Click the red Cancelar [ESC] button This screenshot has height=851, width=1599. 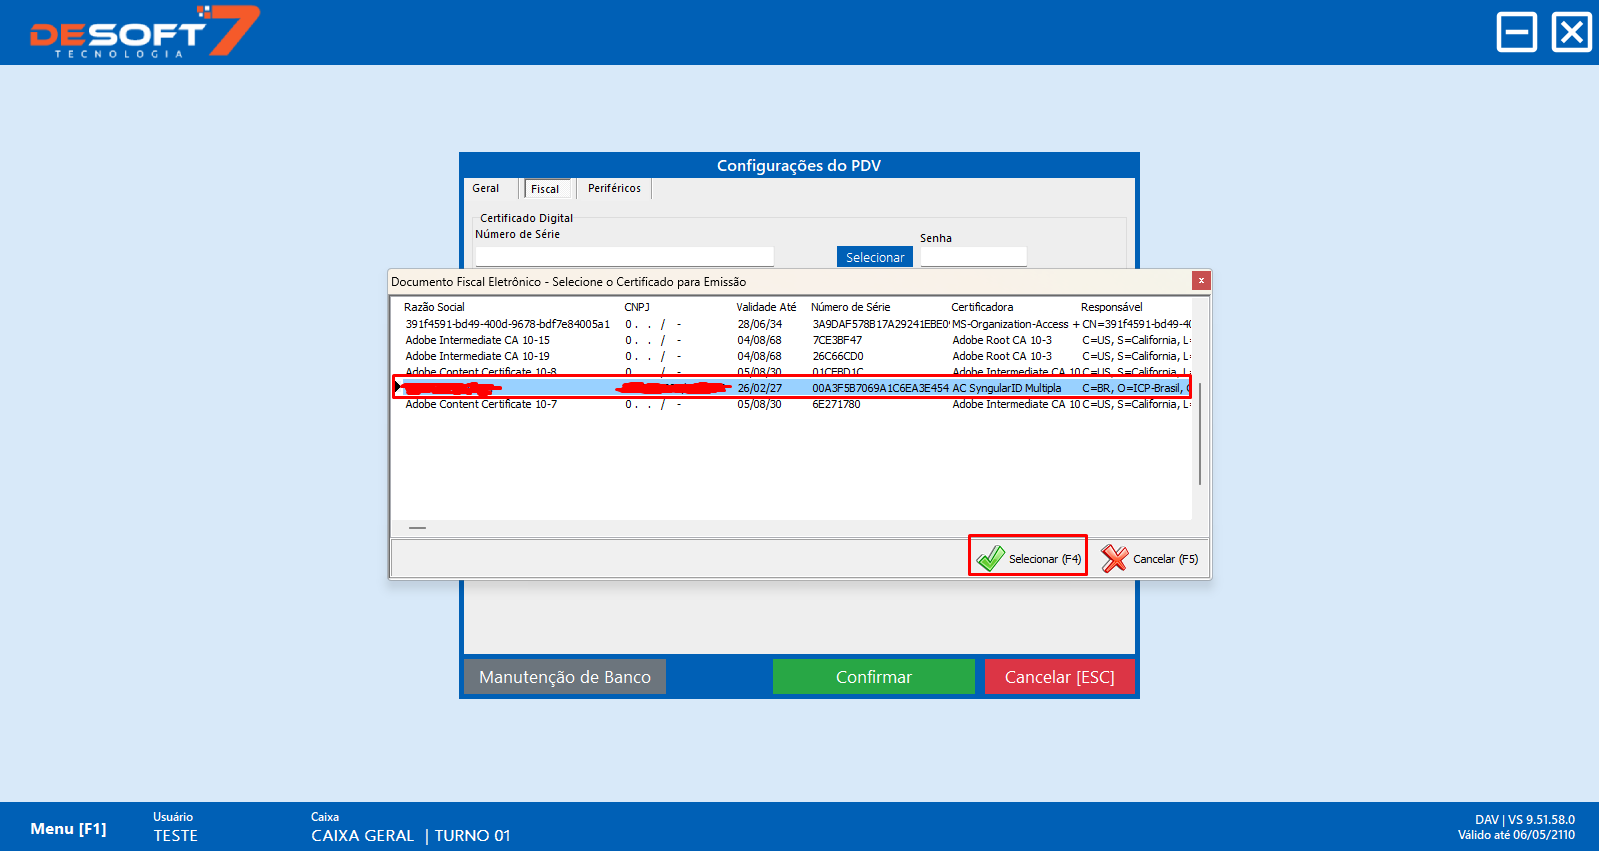(x=1060, y=677)
